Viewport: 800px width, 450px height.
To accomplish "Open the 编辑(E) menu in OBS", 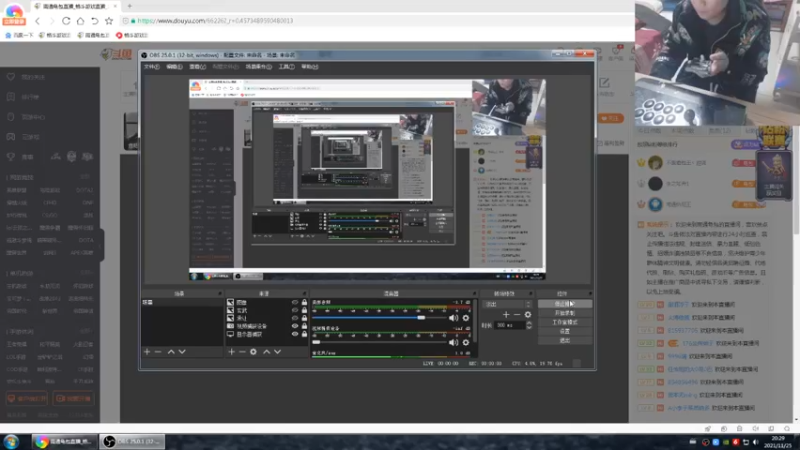I will point(174,67).
